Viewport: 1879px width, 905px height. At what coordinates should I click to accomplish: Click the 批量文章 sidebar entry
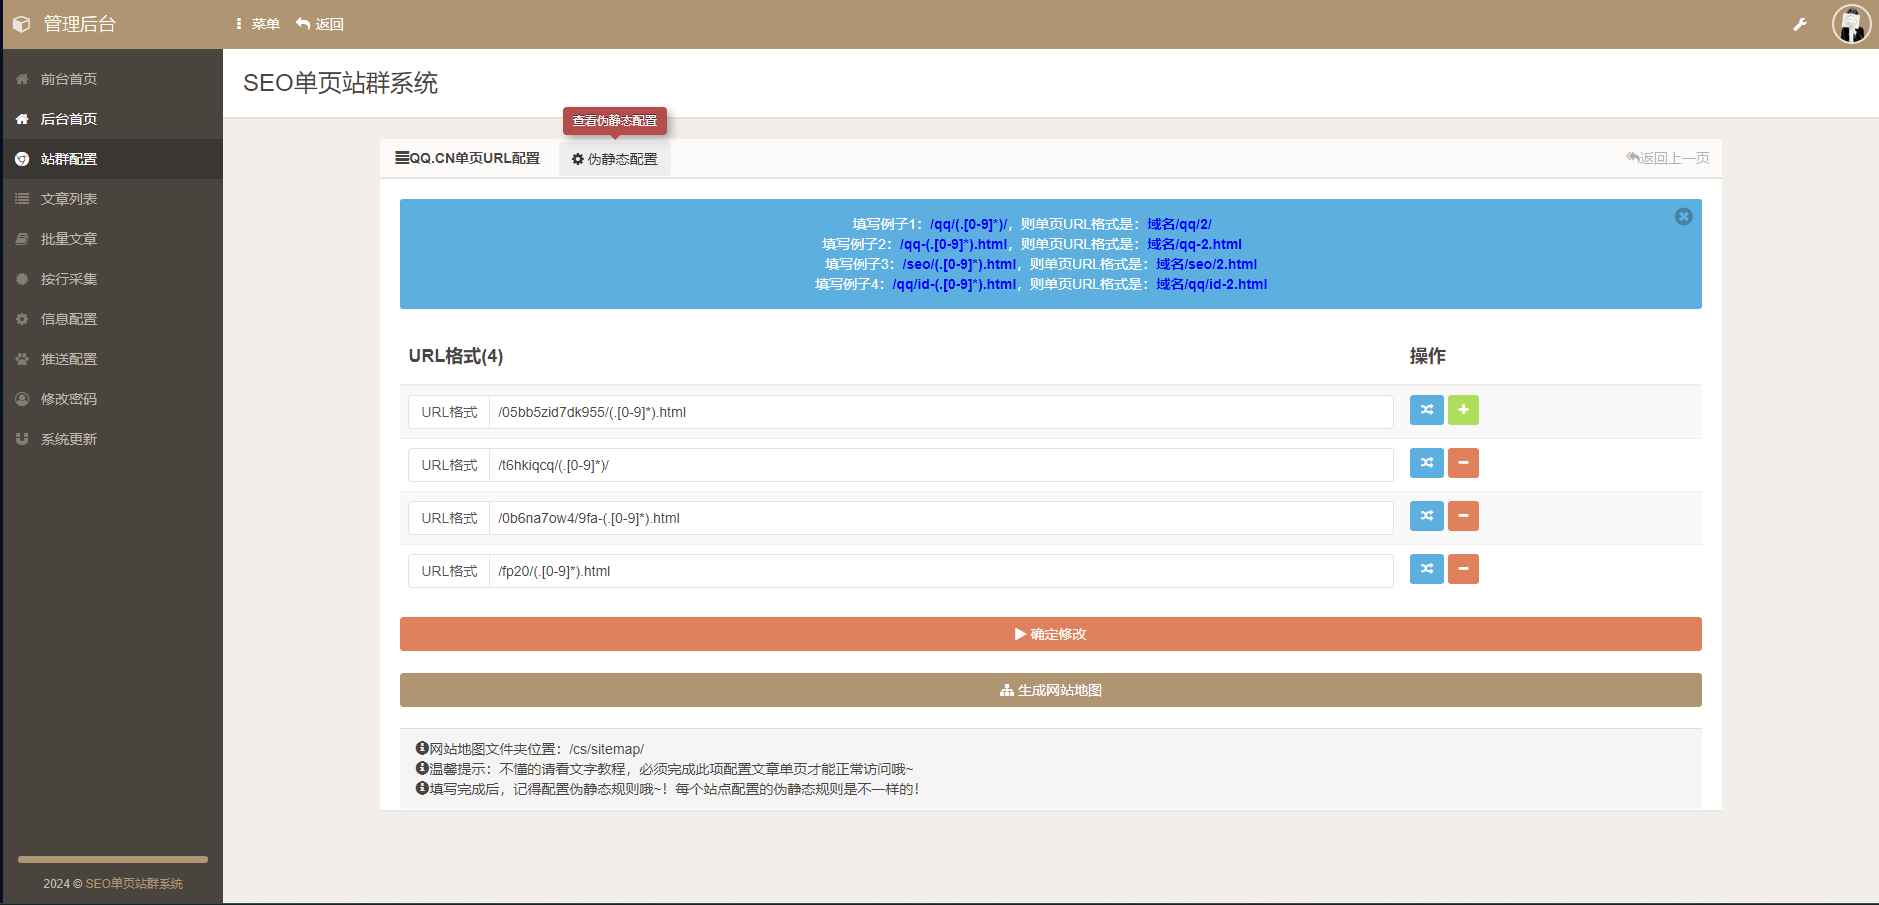68,238
